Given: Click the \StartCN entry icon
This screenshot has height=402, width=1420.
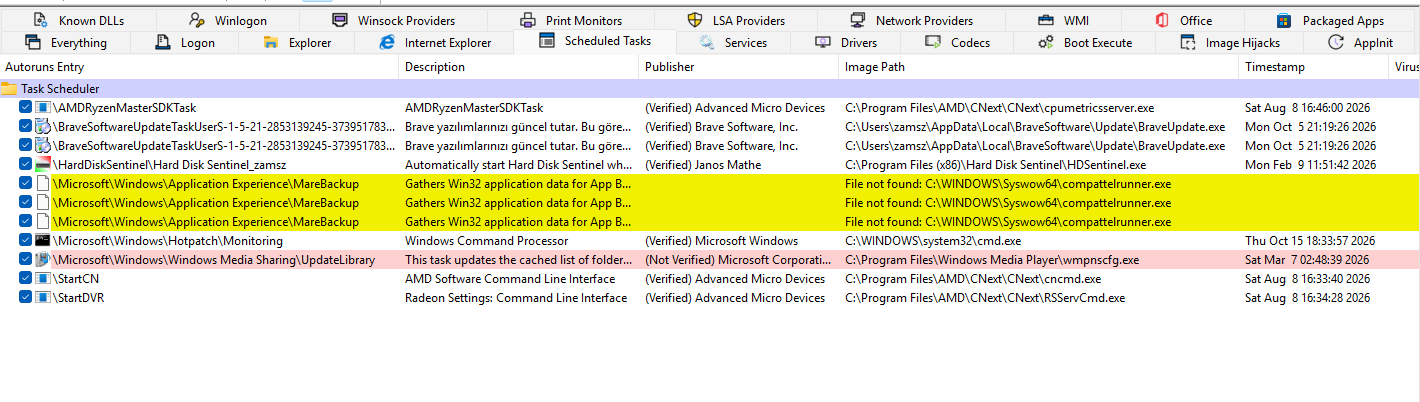Looking at the screenshot, I should (43, 279).
